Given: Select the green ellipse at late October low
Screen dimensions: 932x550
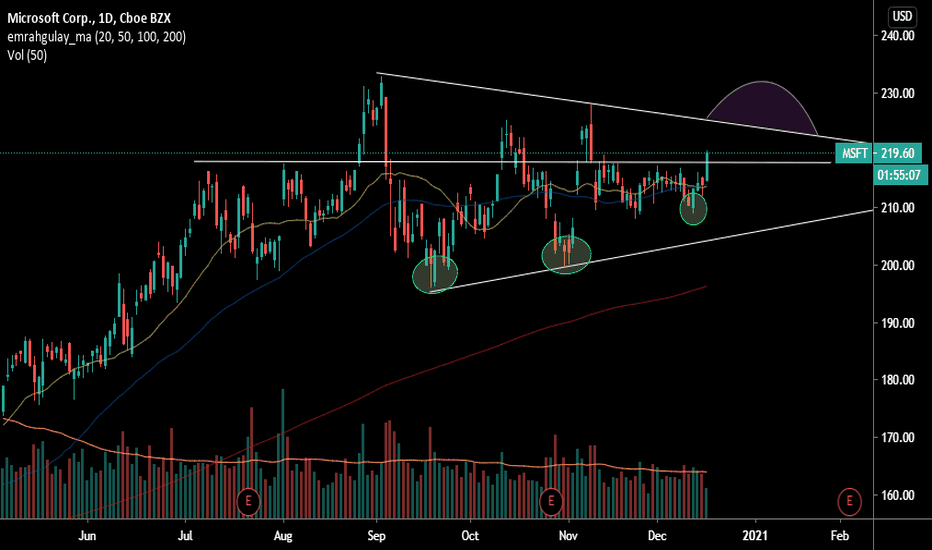Looking at the screenshot, I should pos(566,255).
